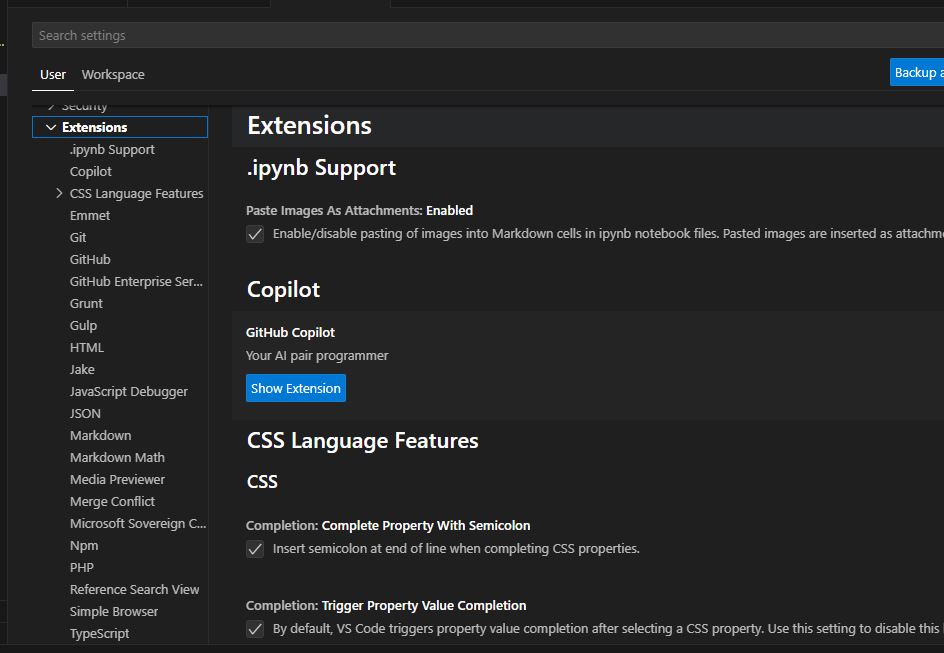944x653 pixels.
Task: Open Media Previewer settings
Action: tap(117, 480)
